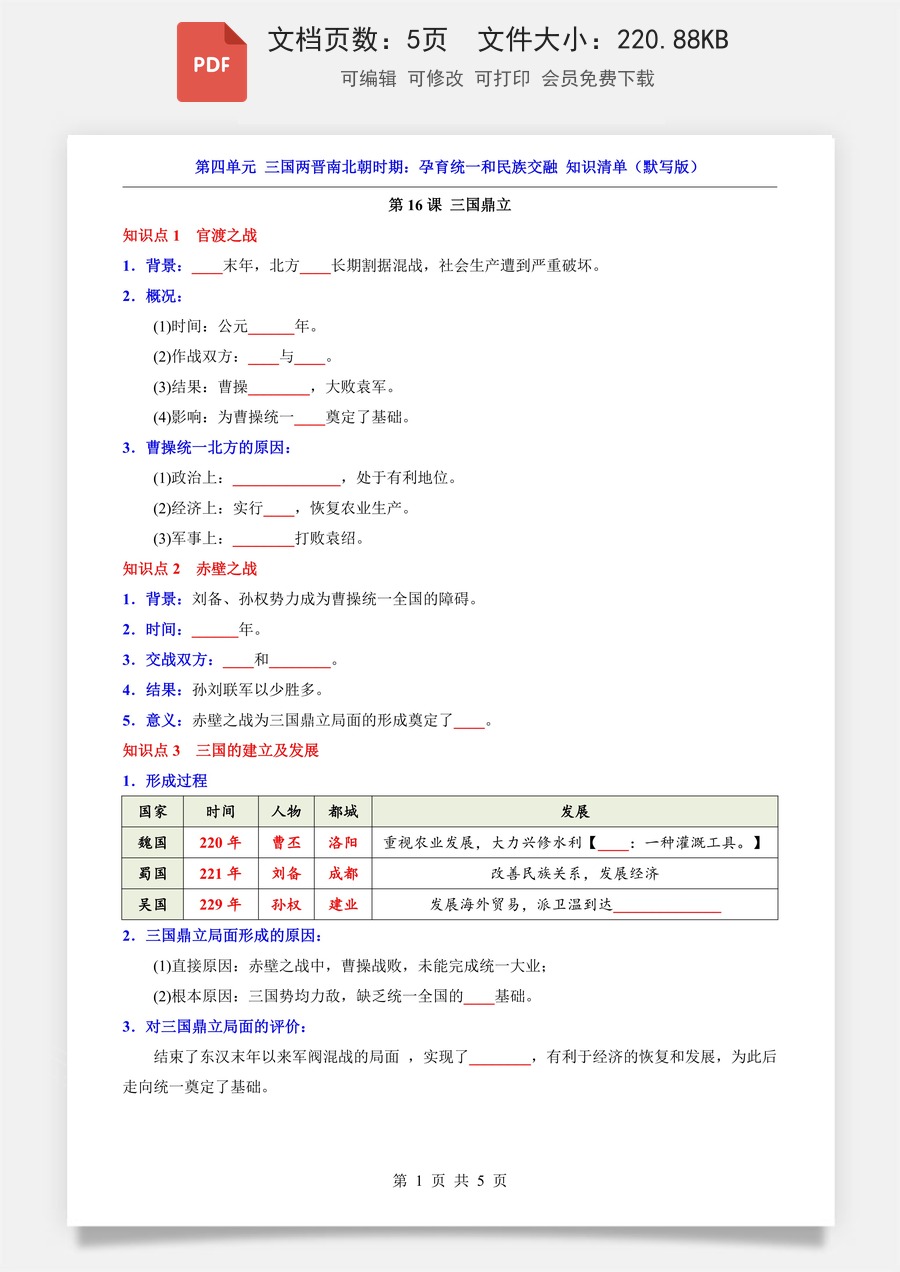Click the heading '知识点 2 赤壁之战'
The height and width of the screenshot is (1272, 900).
190,569
